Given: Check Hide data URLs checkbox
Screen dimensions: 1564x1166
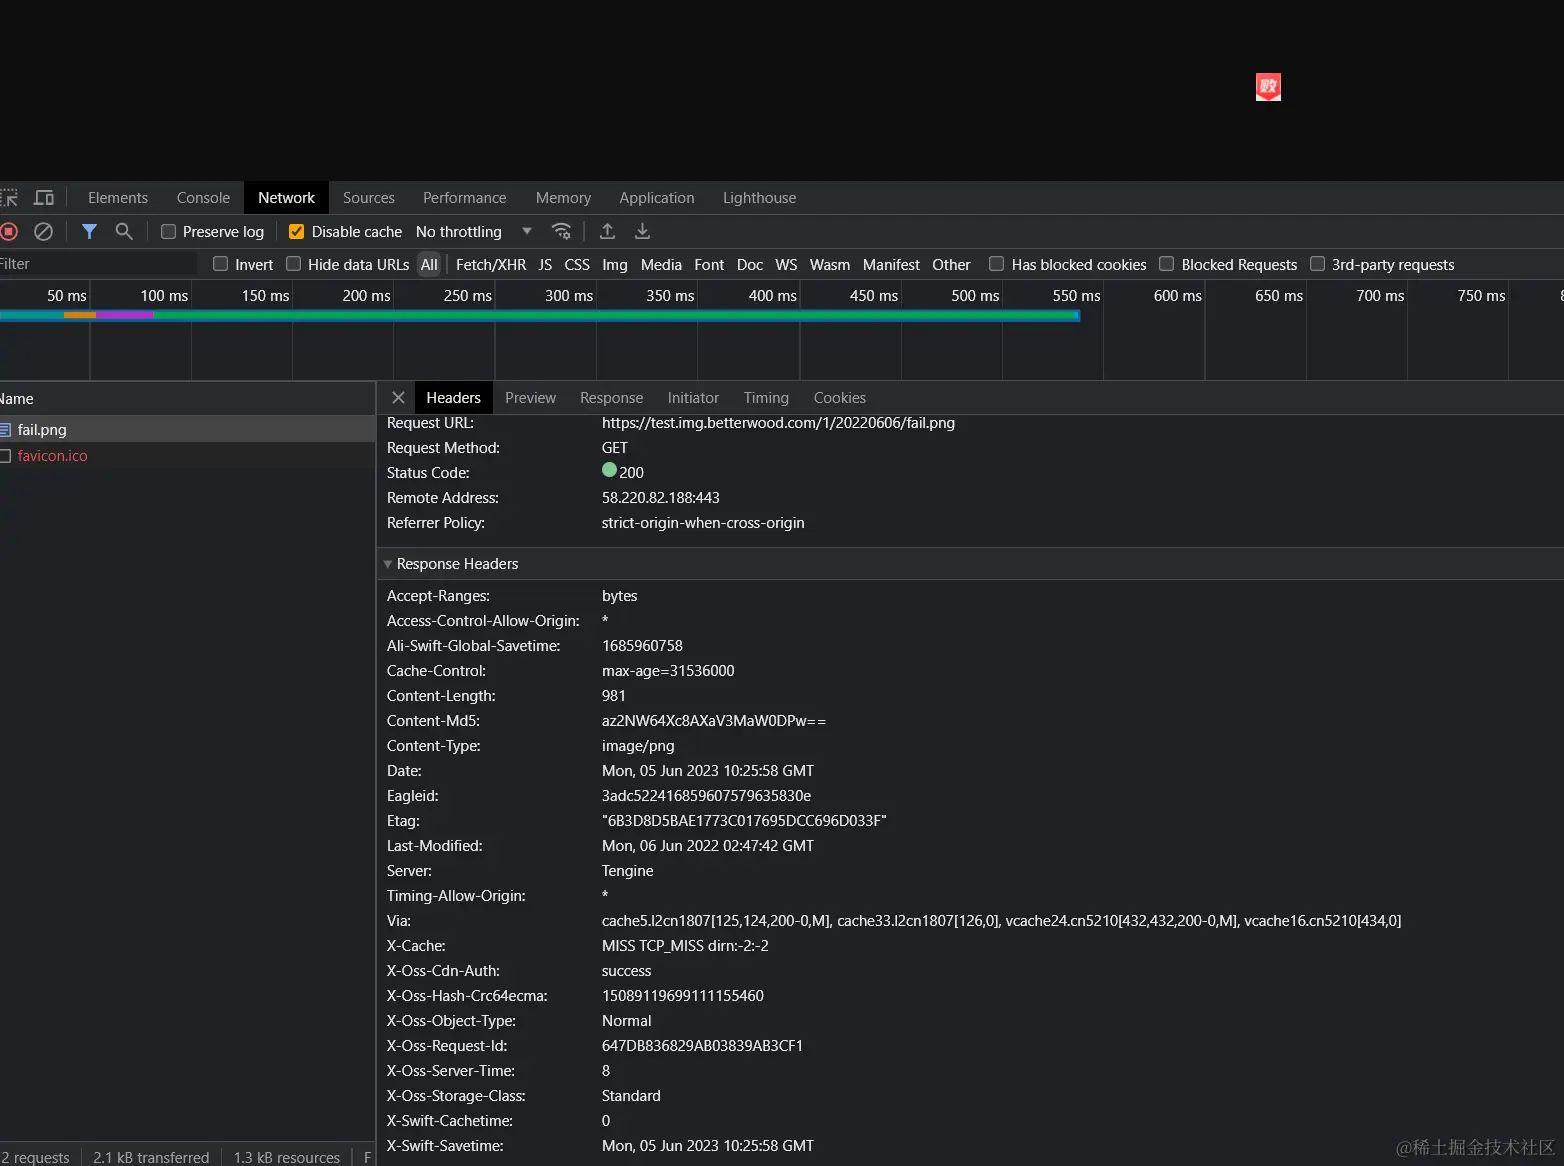Looking at the screenshot, I should pyautogui.click(x=294, y=264).
